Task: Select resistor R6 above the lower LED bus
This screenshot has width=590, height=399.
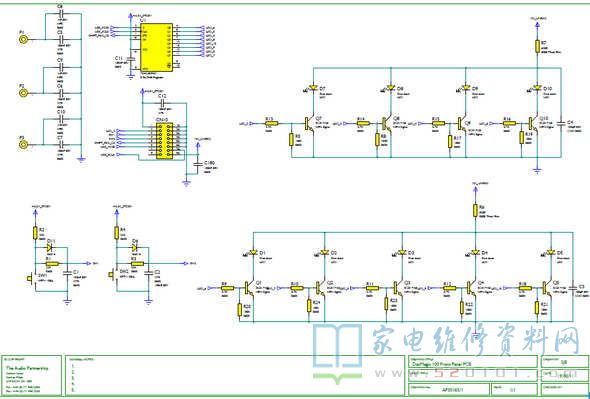Action: pos(476,211)
